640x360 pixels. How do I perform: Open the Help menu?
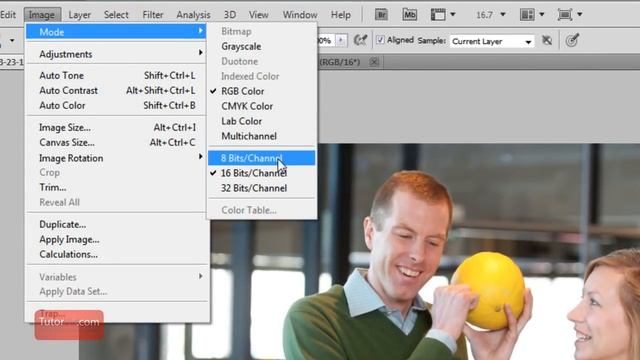pos(341,15)
